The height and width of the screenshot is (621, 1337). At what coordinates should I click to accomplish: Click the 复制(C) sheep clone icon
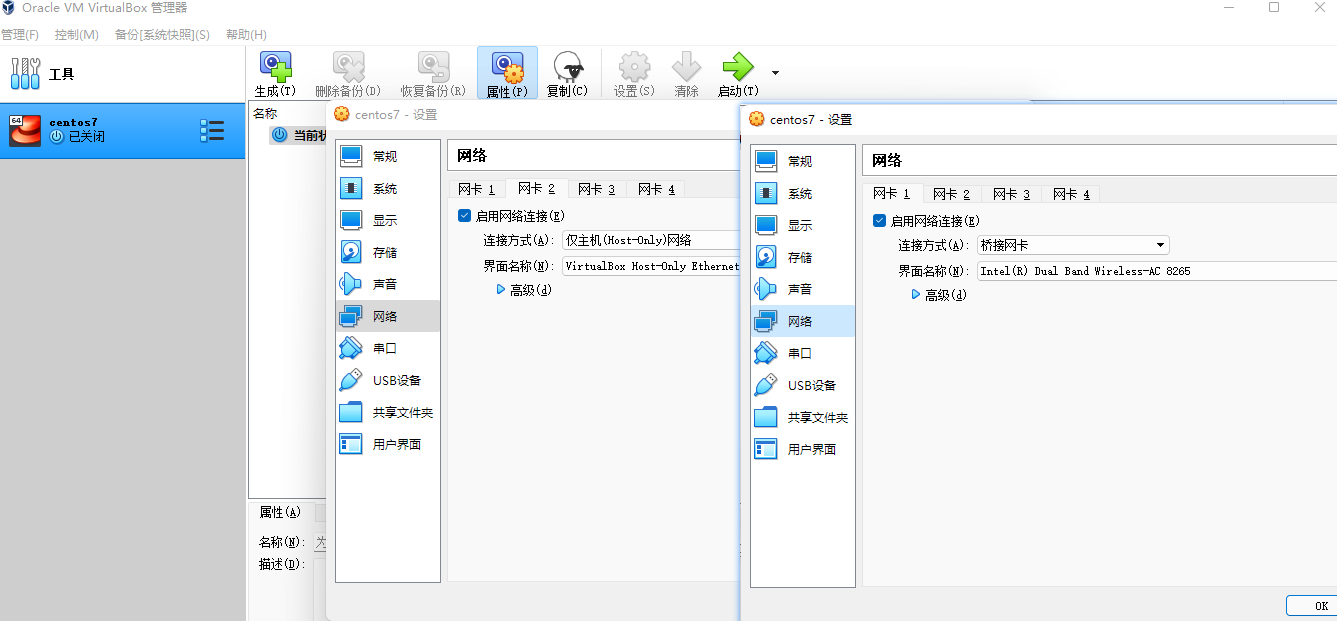[568, 74]
